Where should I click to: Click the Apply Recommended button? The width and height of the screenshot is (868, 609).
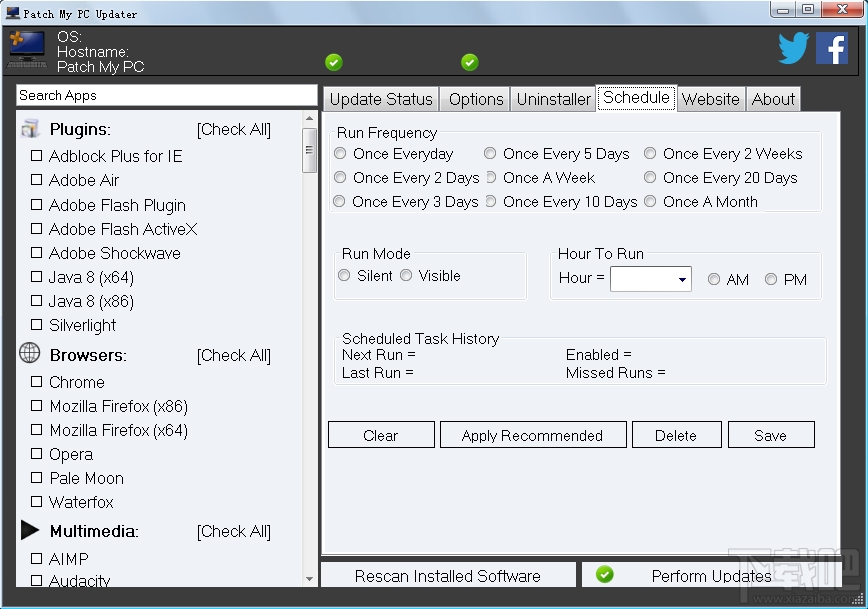(x=532, y=435)
